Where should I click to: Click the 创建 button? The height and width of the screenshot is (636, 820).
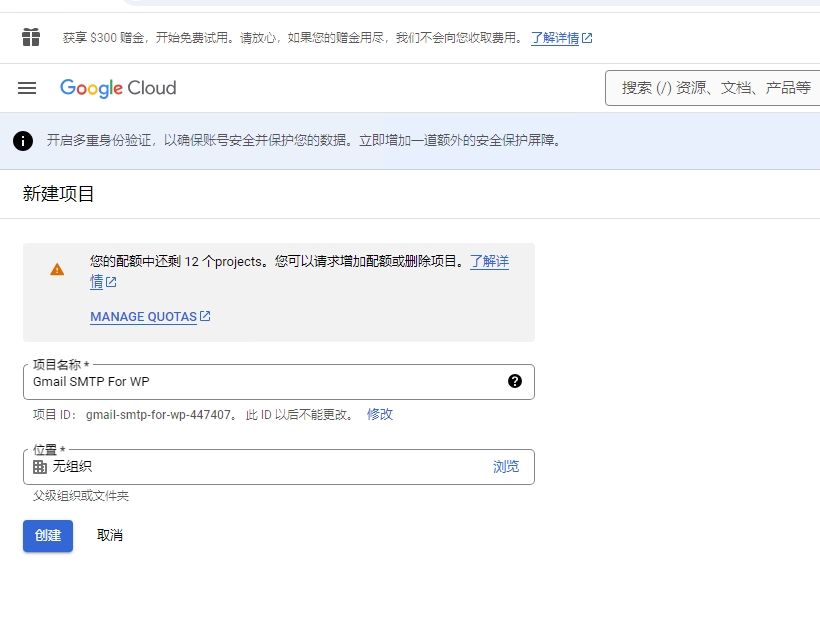(x=48, y=536)
